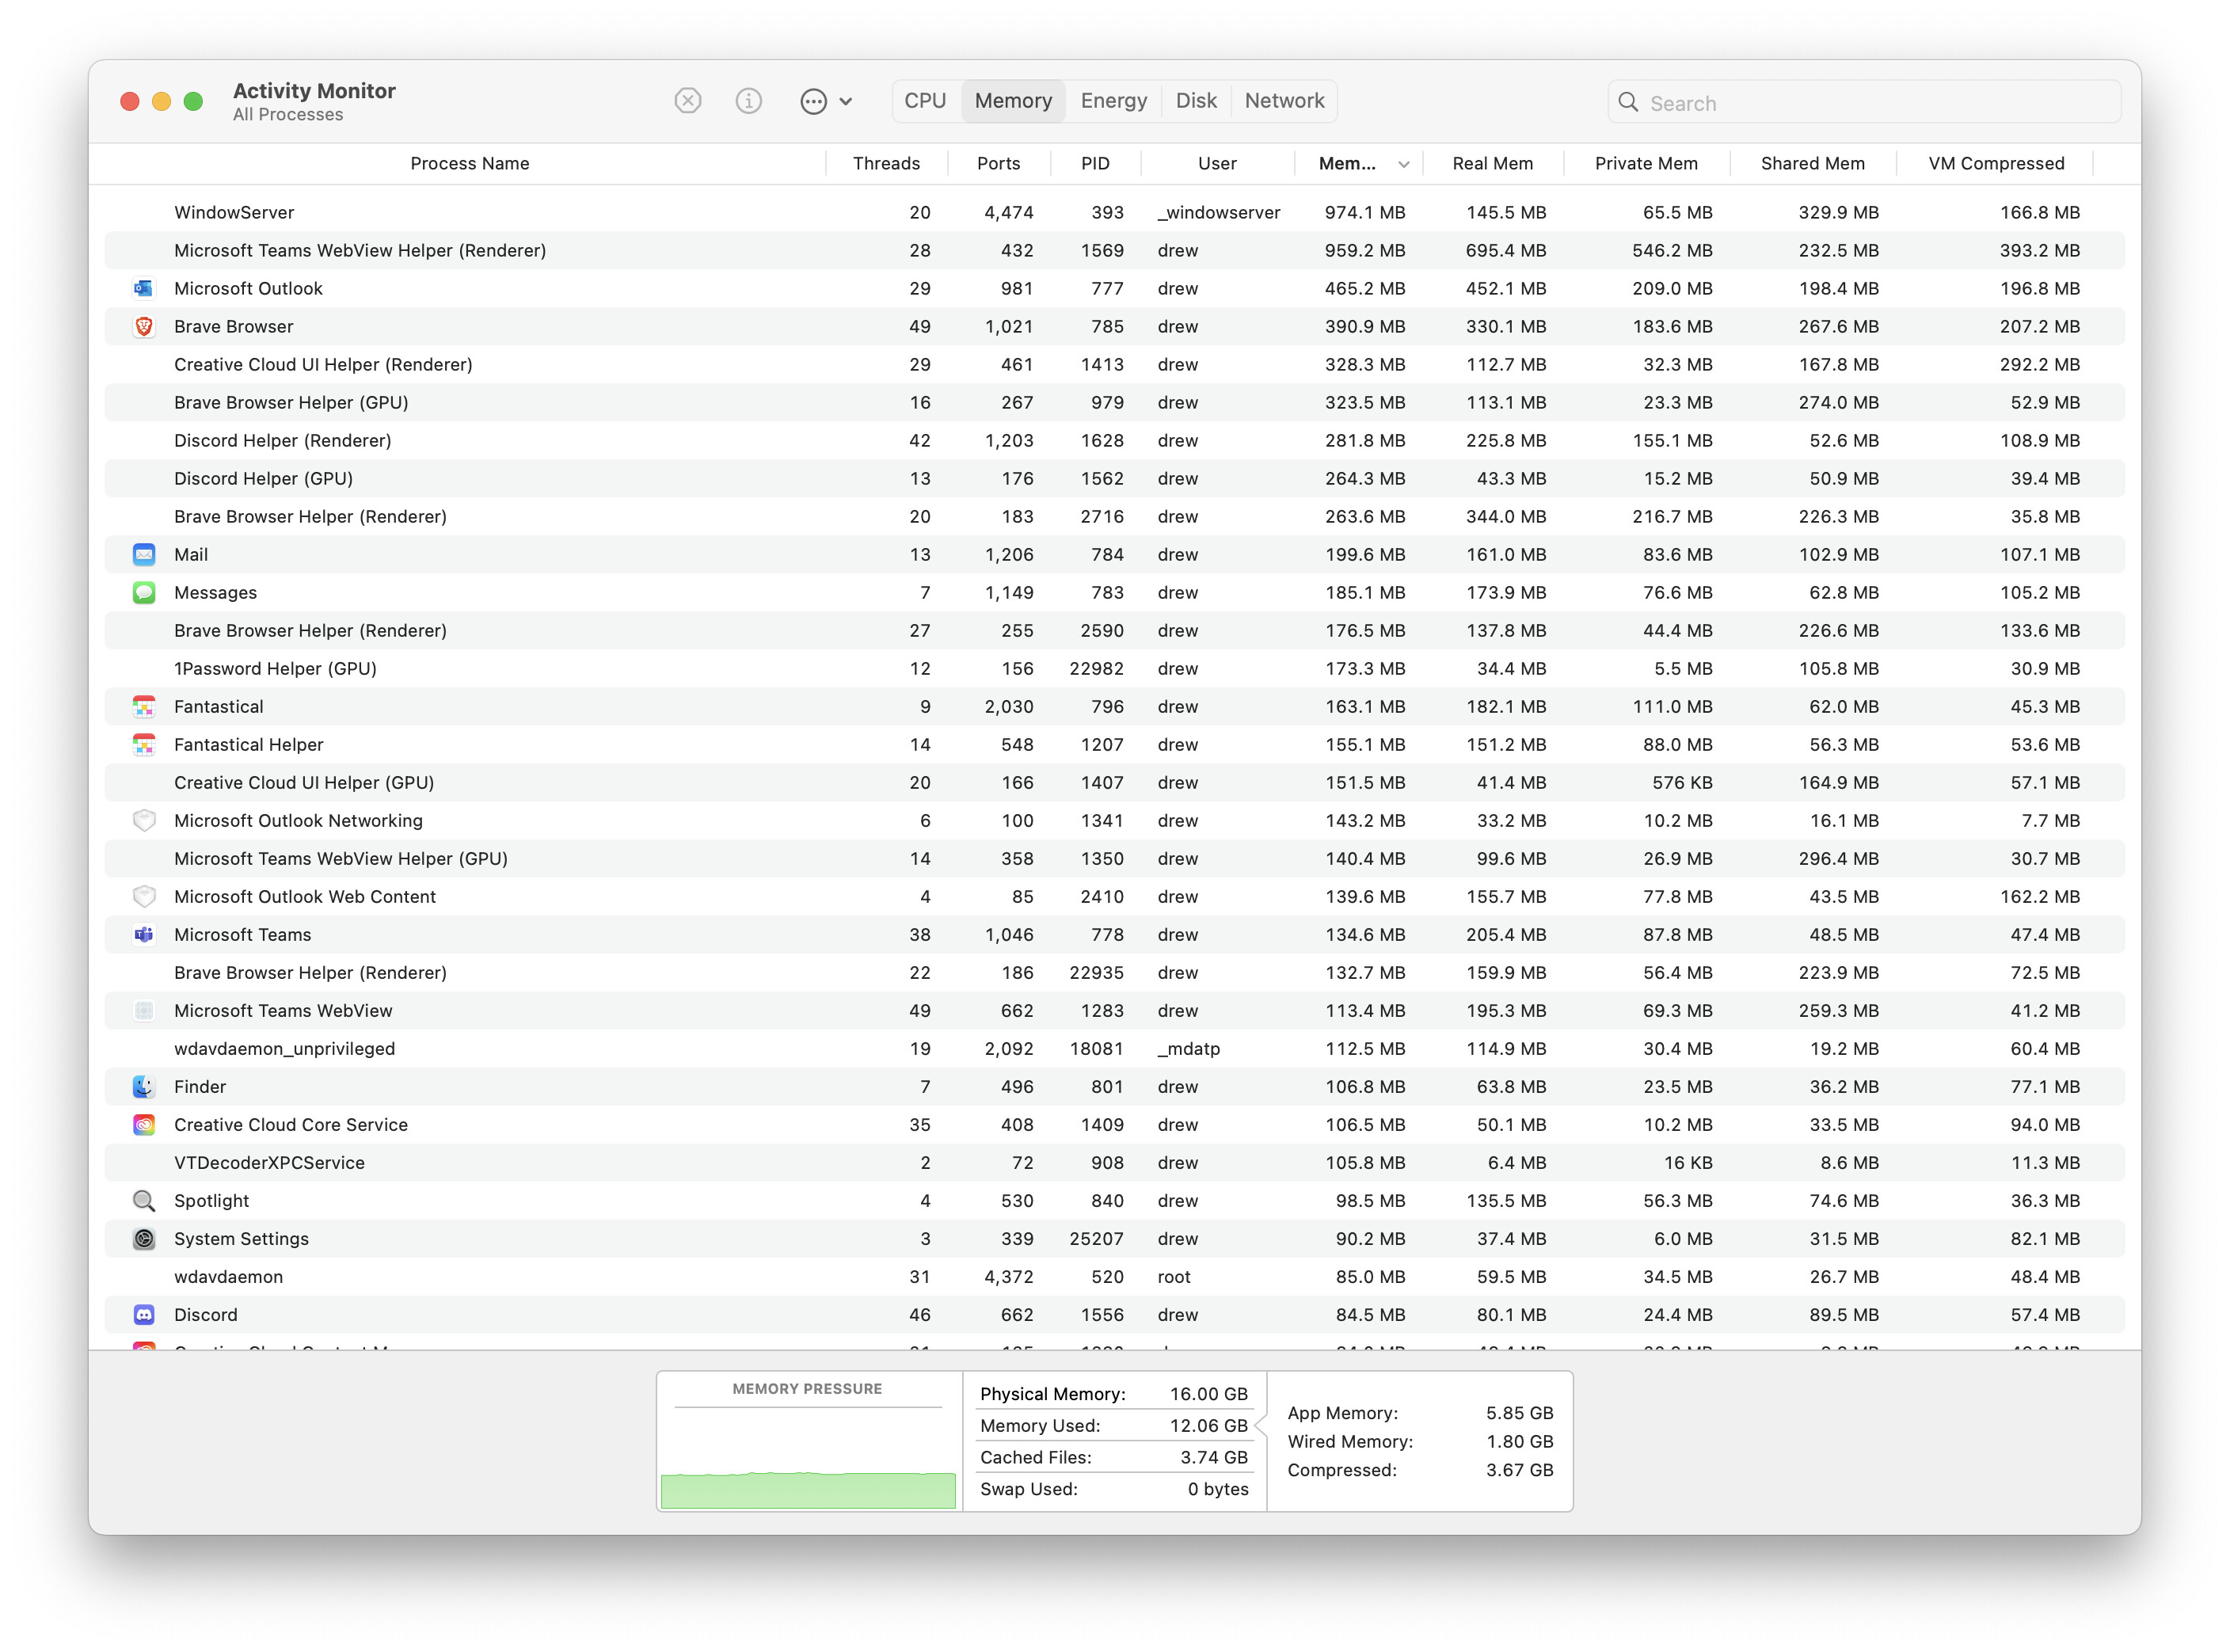Sort by Real Mem column header
Image resolution: width=2230 pixels, height=1652 pixels.
pos(1492,163)
